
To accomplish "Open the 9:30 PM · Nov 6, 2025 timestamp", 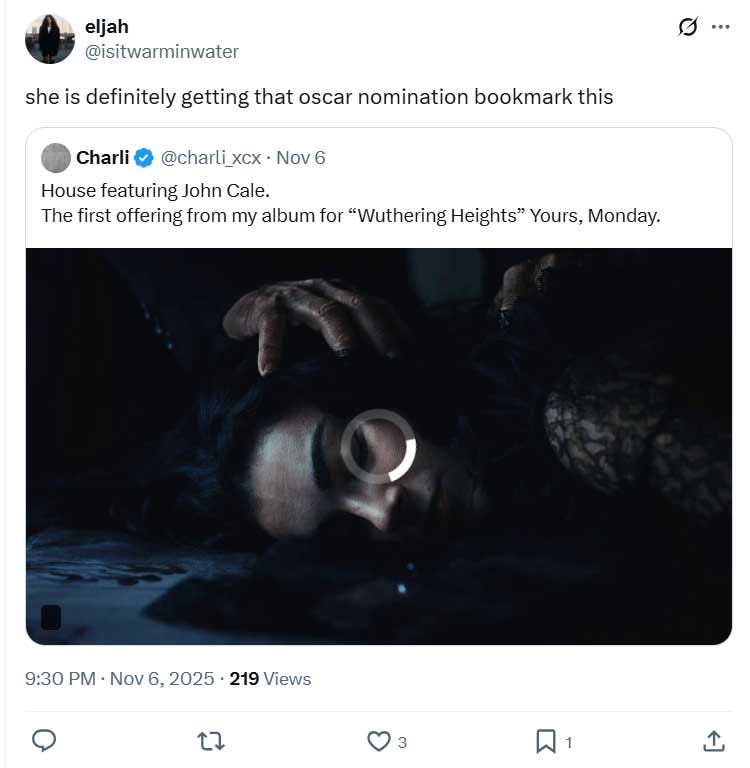I will point(120,679).
